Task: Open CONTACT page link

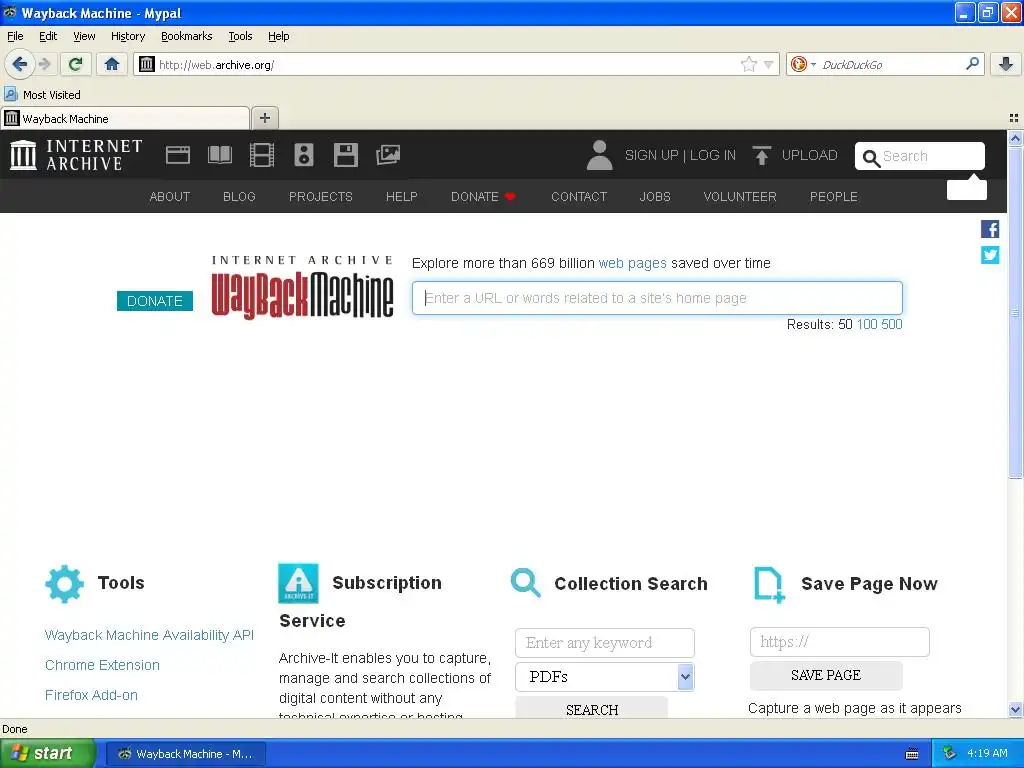Action: click(x=579, y=197)
